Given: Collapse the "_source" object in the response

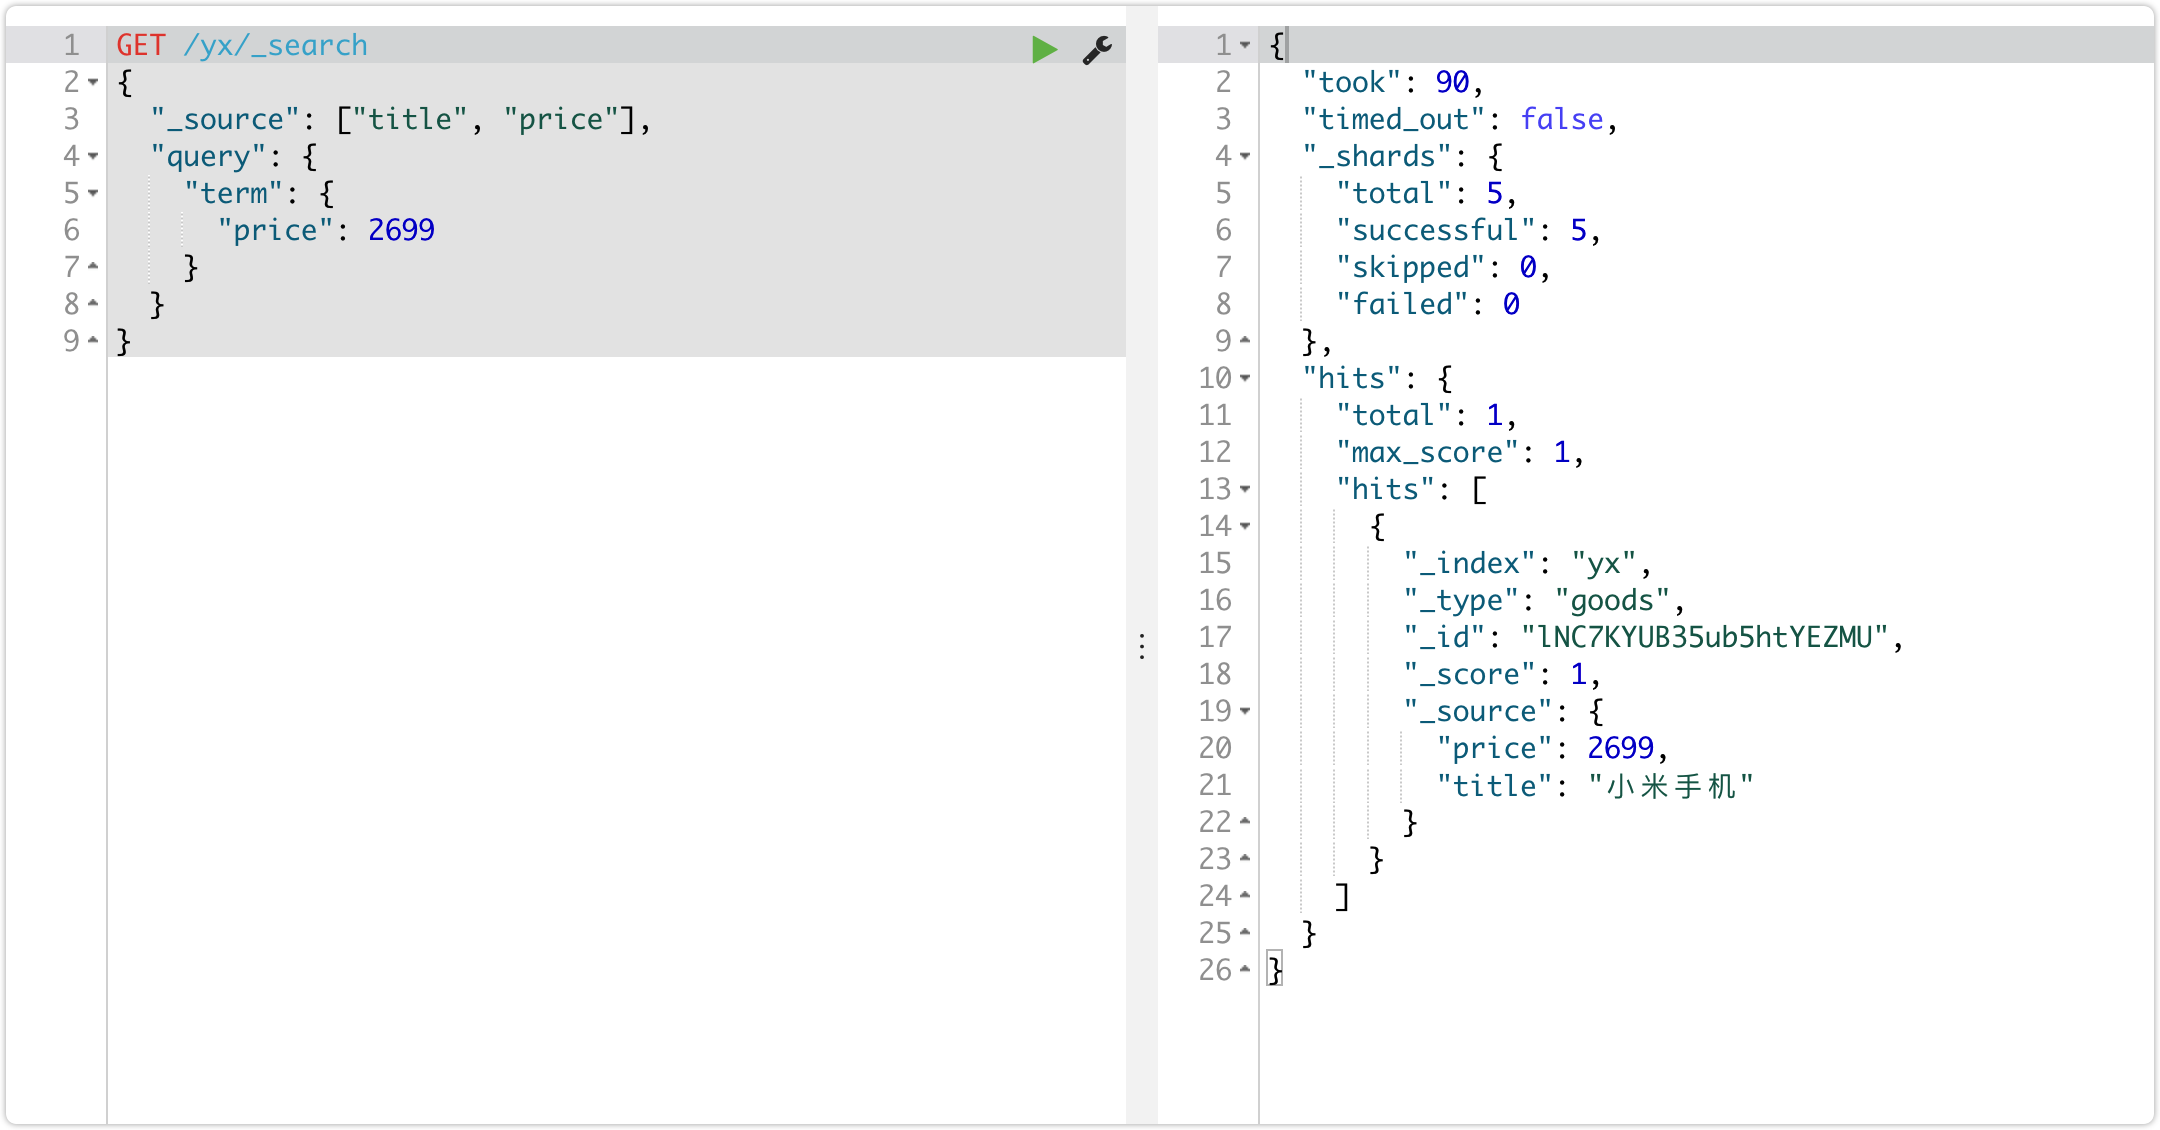Looking at the screenshot, I should (1243, 711).
